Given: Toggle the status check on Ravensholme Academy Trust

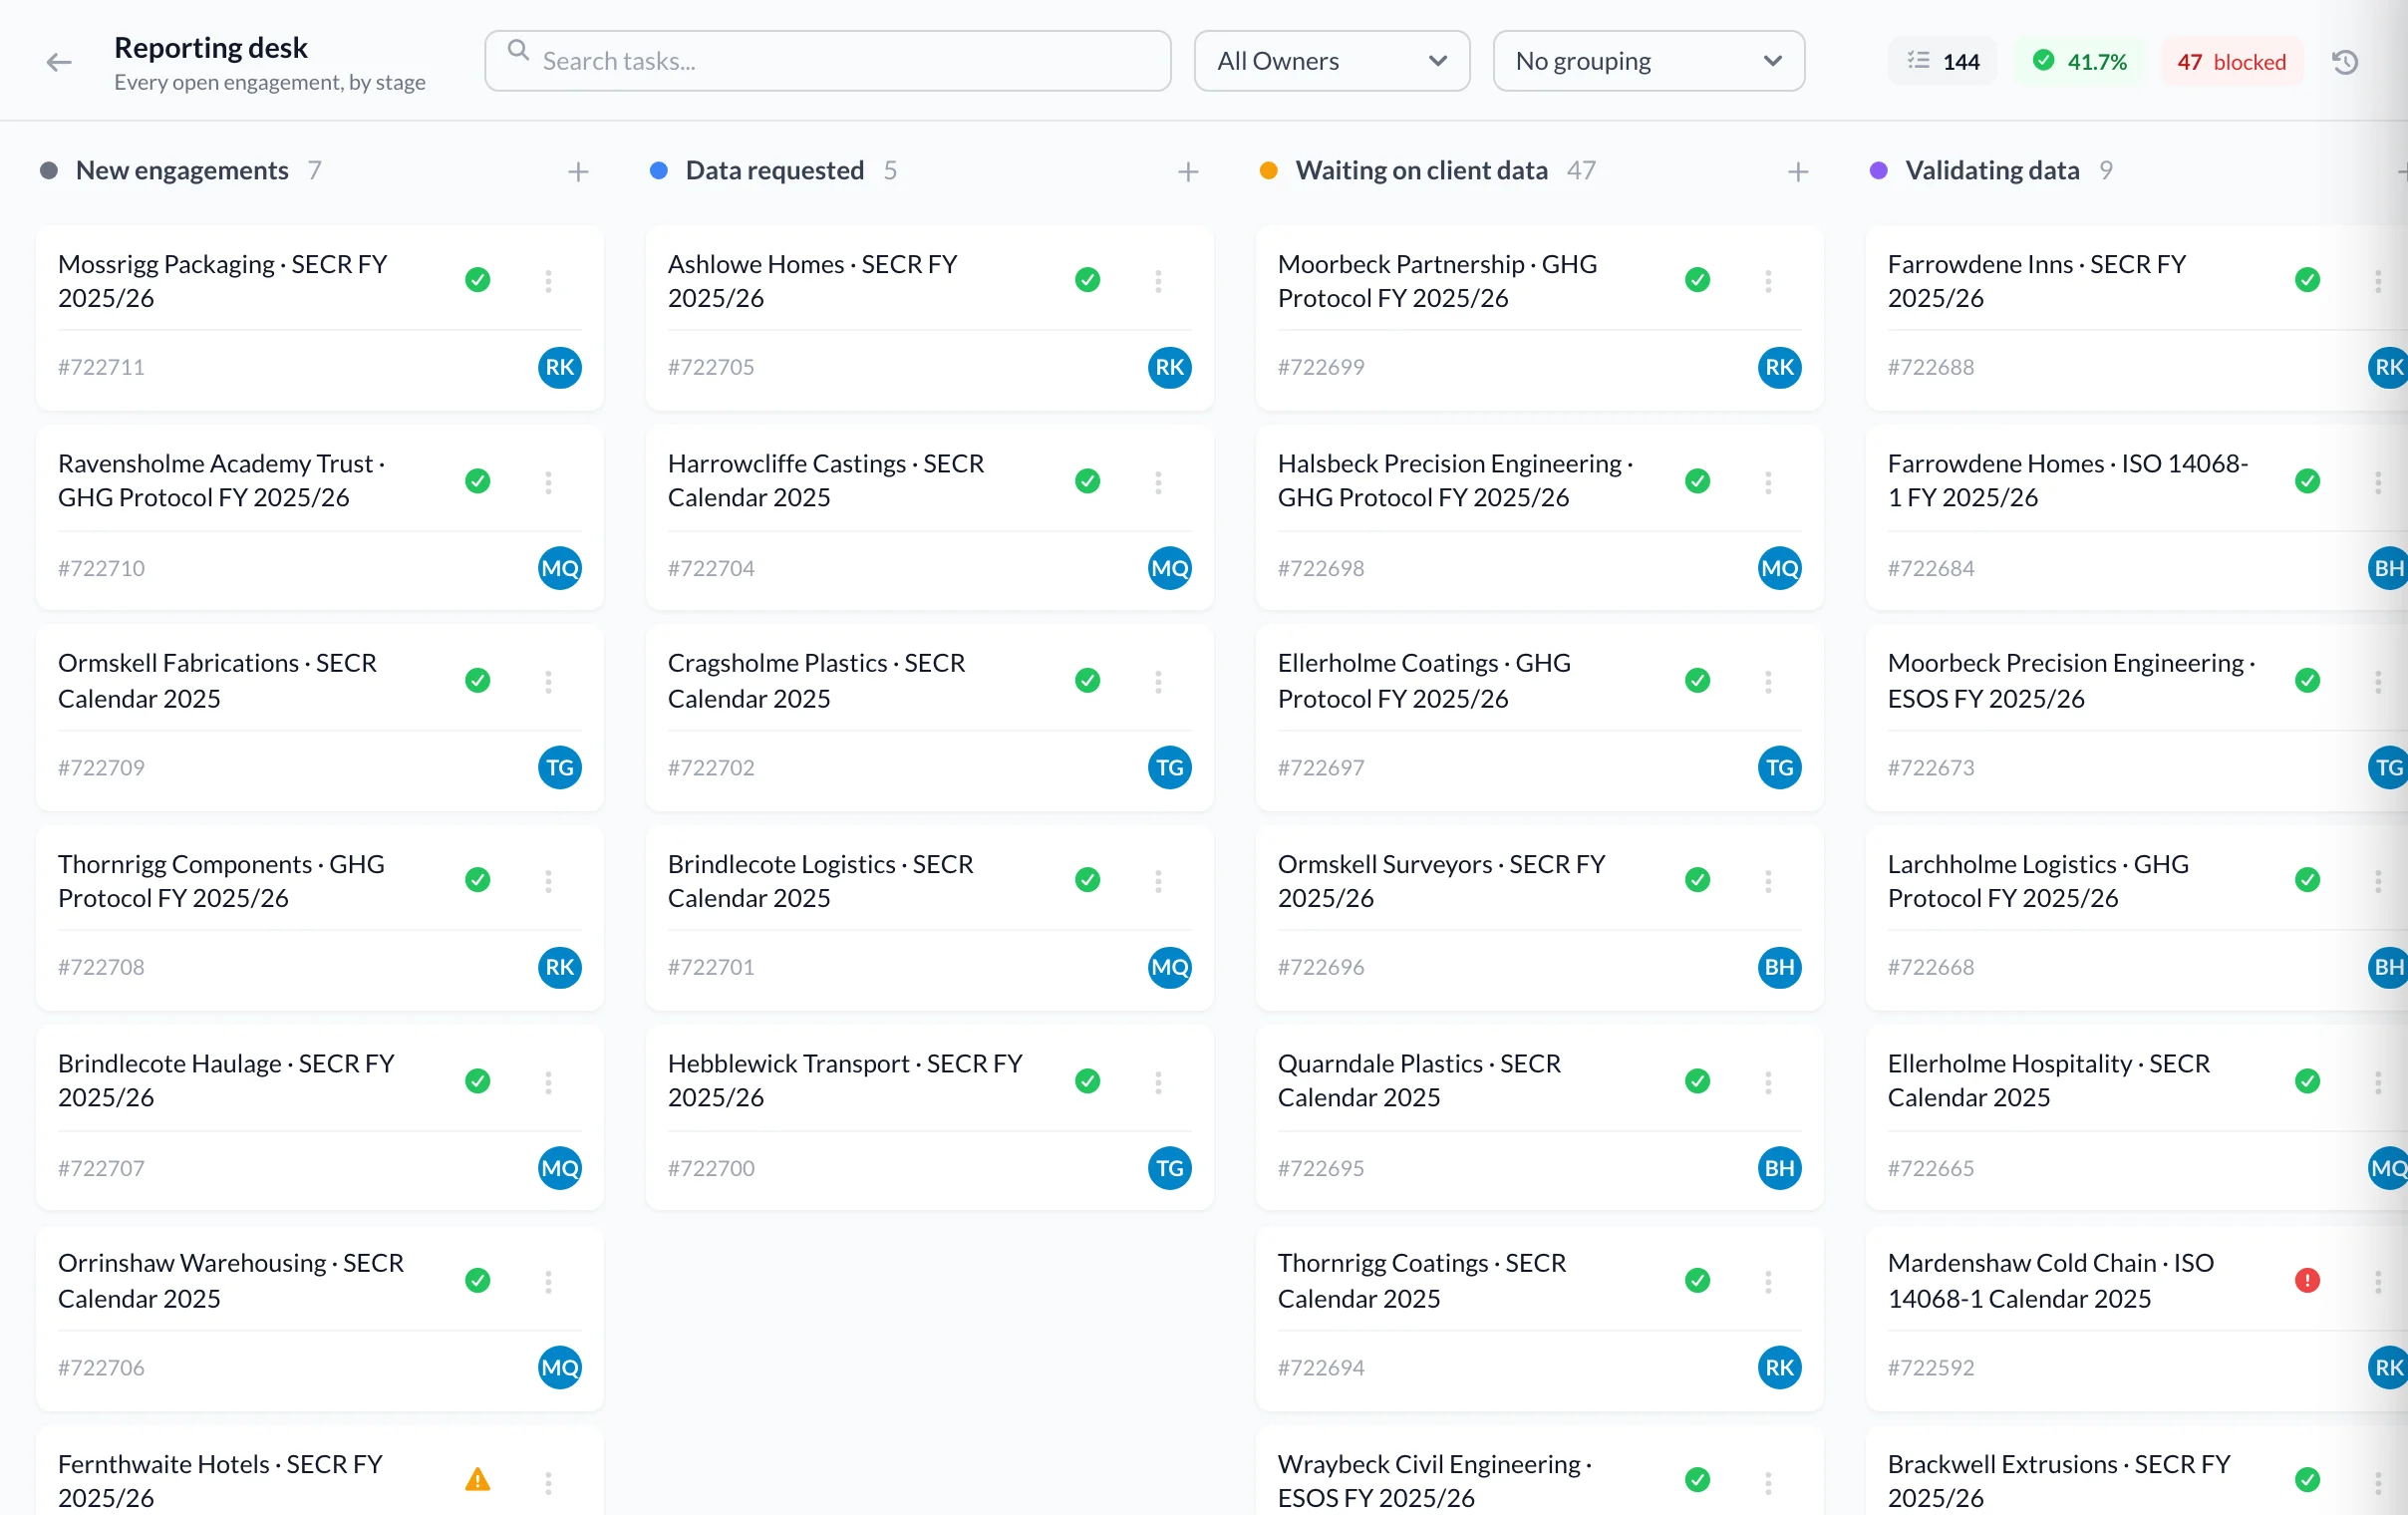Looking at the screenshot, I should pos(478,481).
